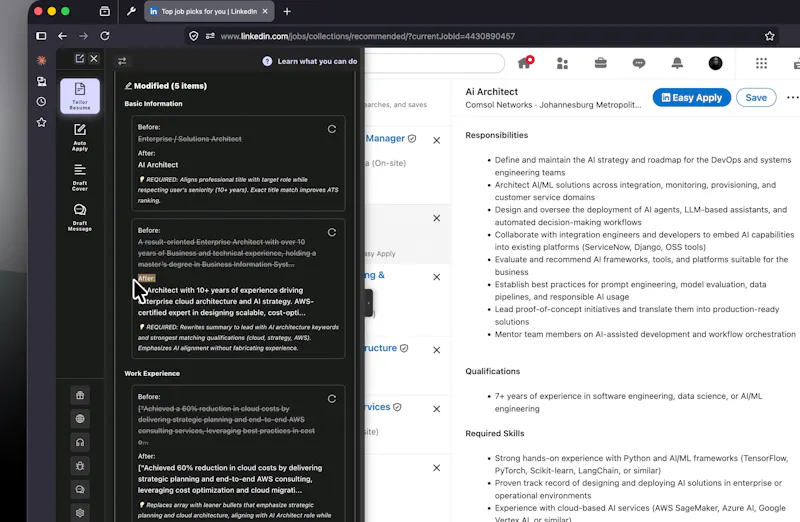
Task: Dismiss the 'rvices' job card
Action: pos(437,409)
